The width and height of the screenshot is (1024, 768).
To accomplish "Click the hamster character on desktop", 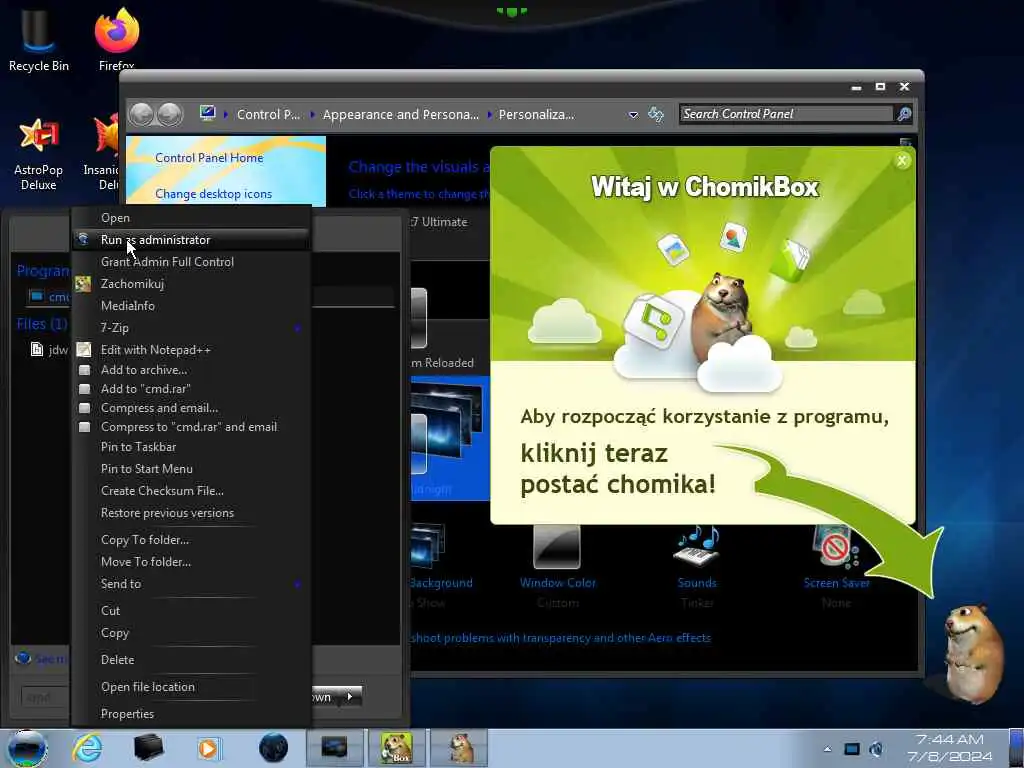I will coord(973,653).
